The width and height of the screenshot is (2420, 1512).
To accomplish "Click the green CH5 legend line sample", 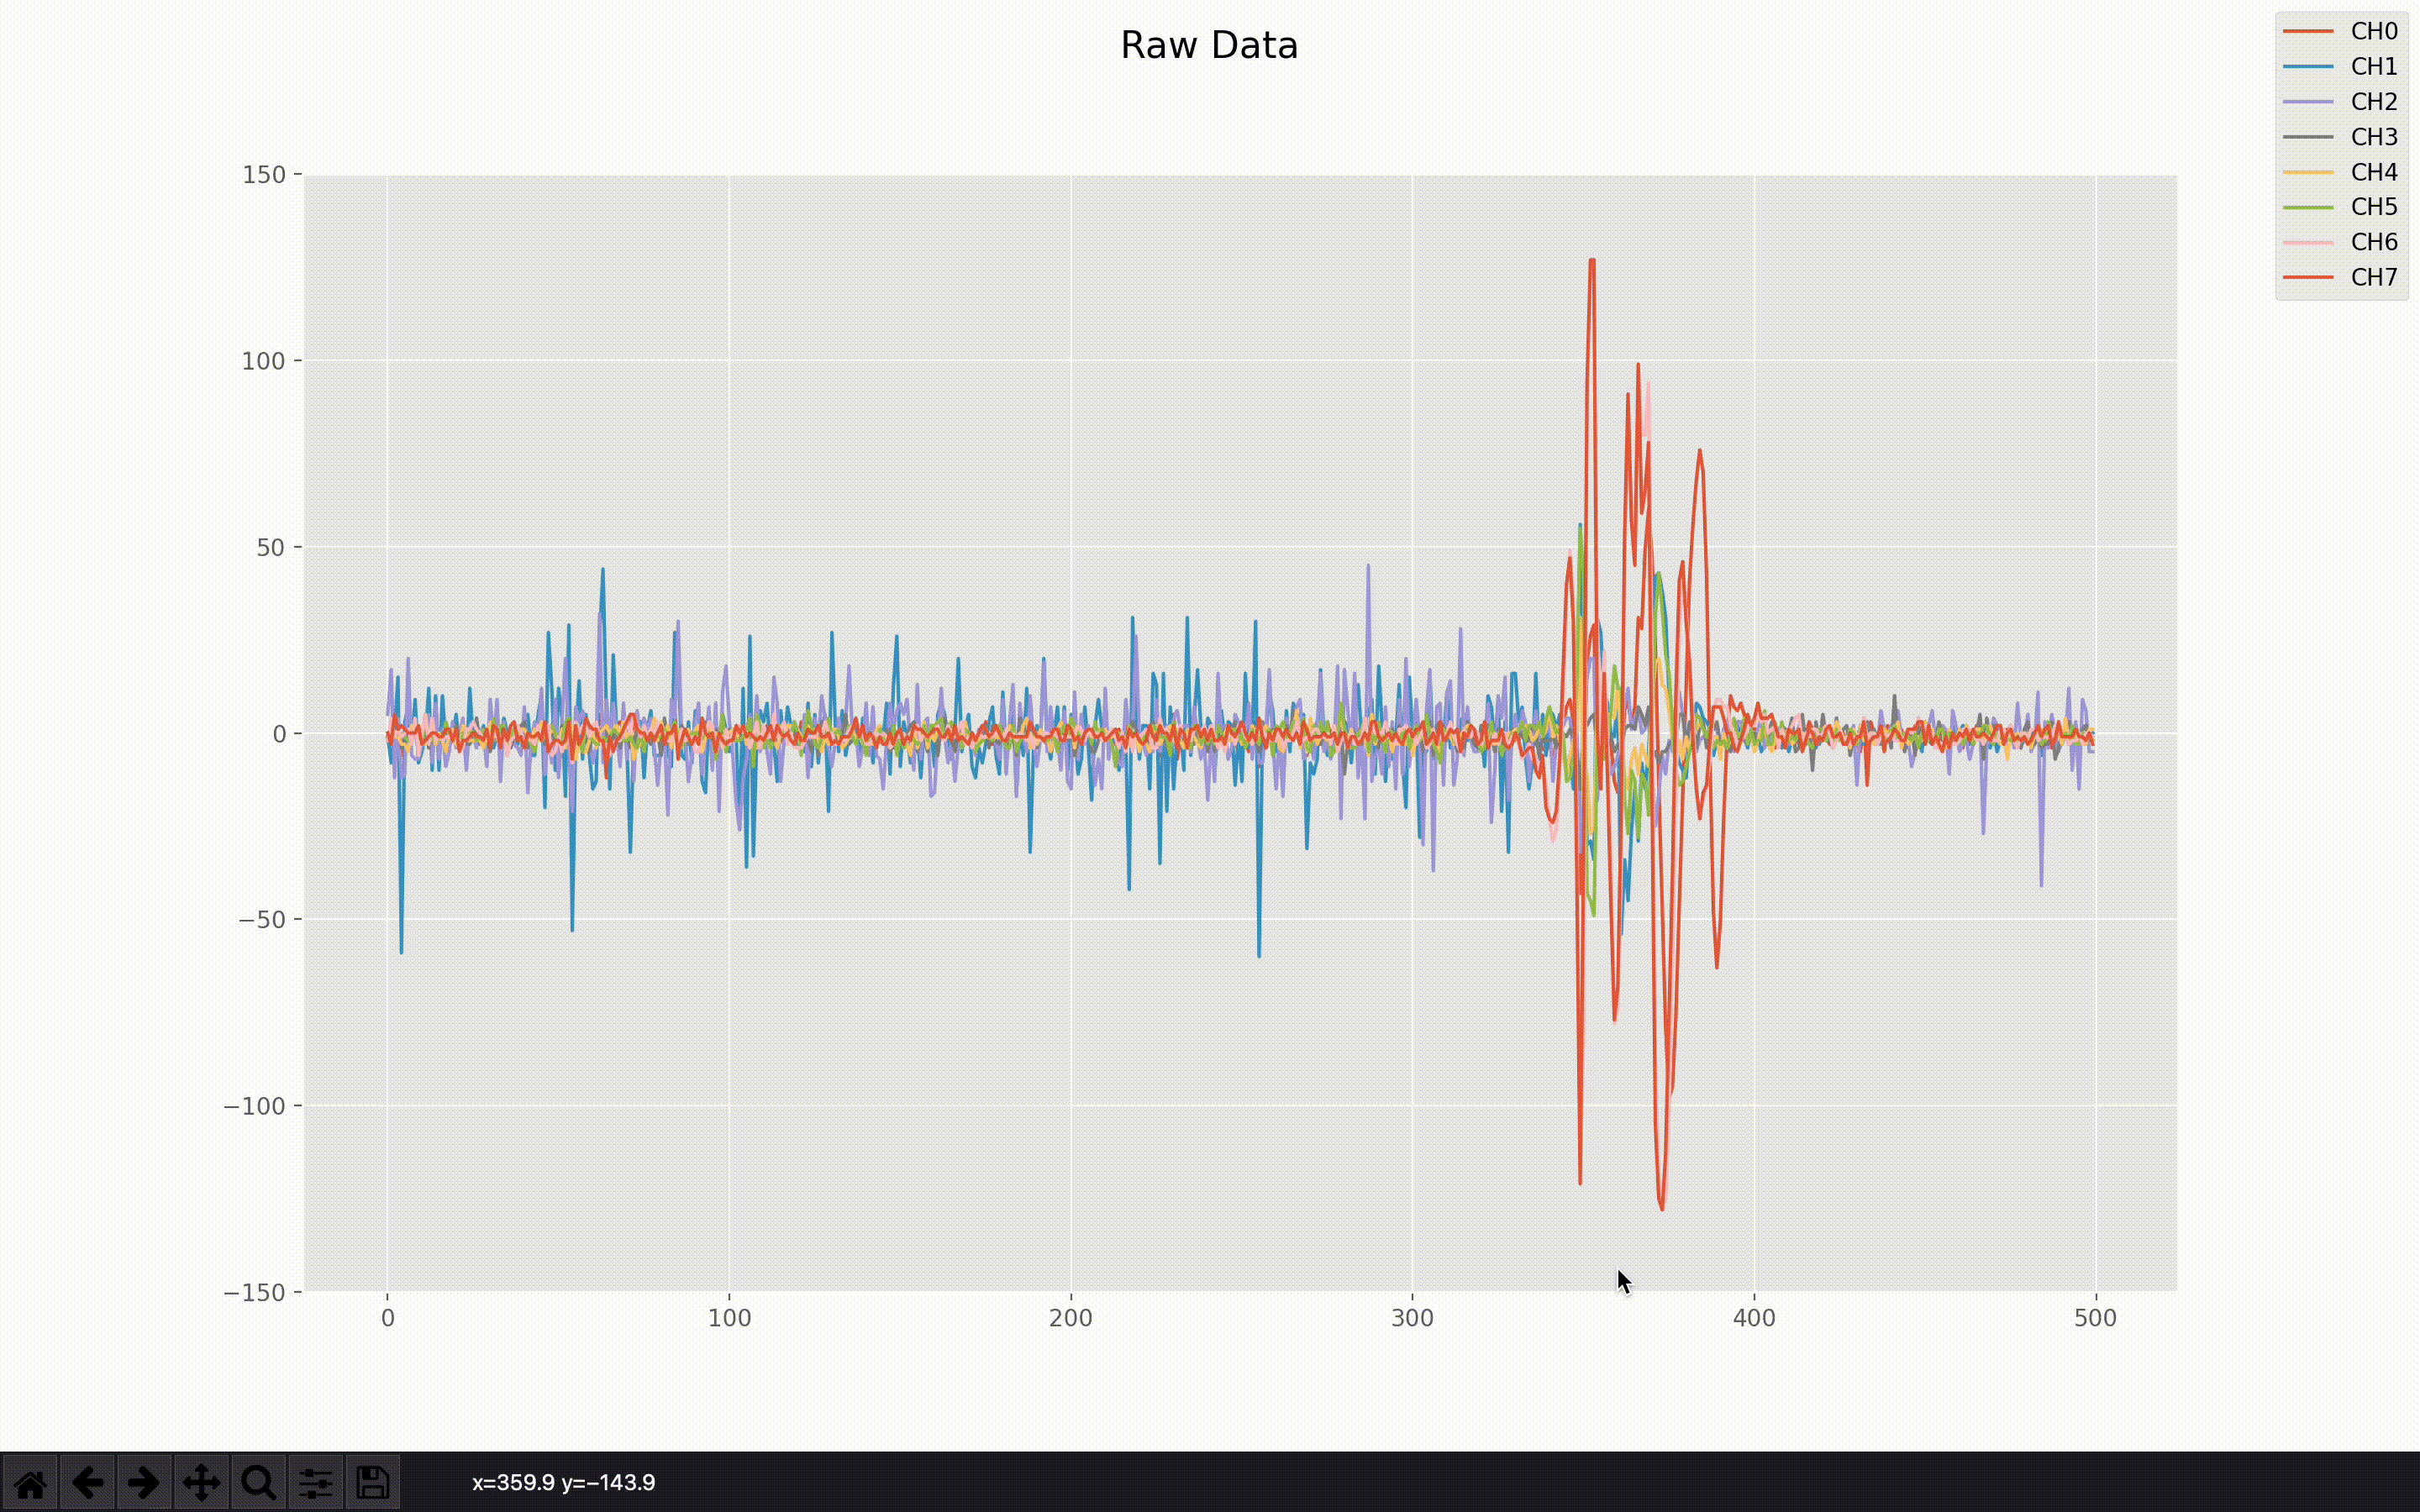I will point(2308,207).
